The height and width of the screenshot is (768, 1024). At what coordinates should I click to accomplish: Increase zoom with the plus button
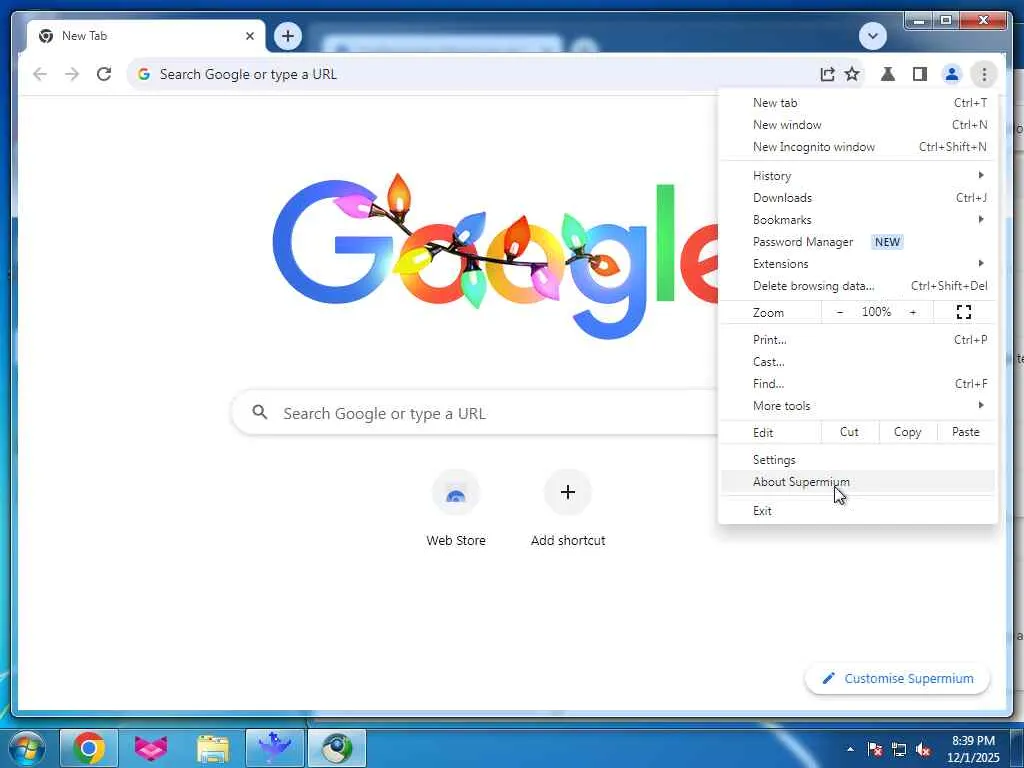pos(913,312)
